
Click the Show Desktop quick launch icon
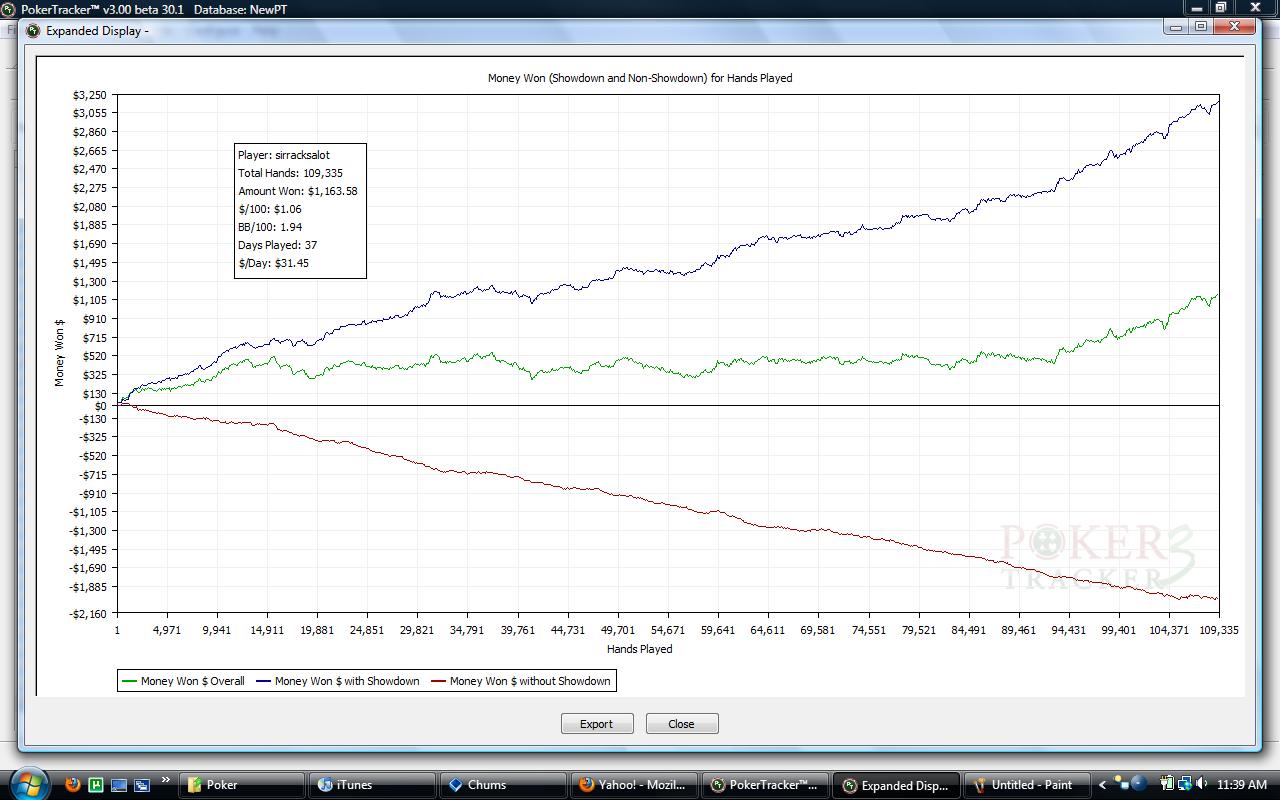119,785
